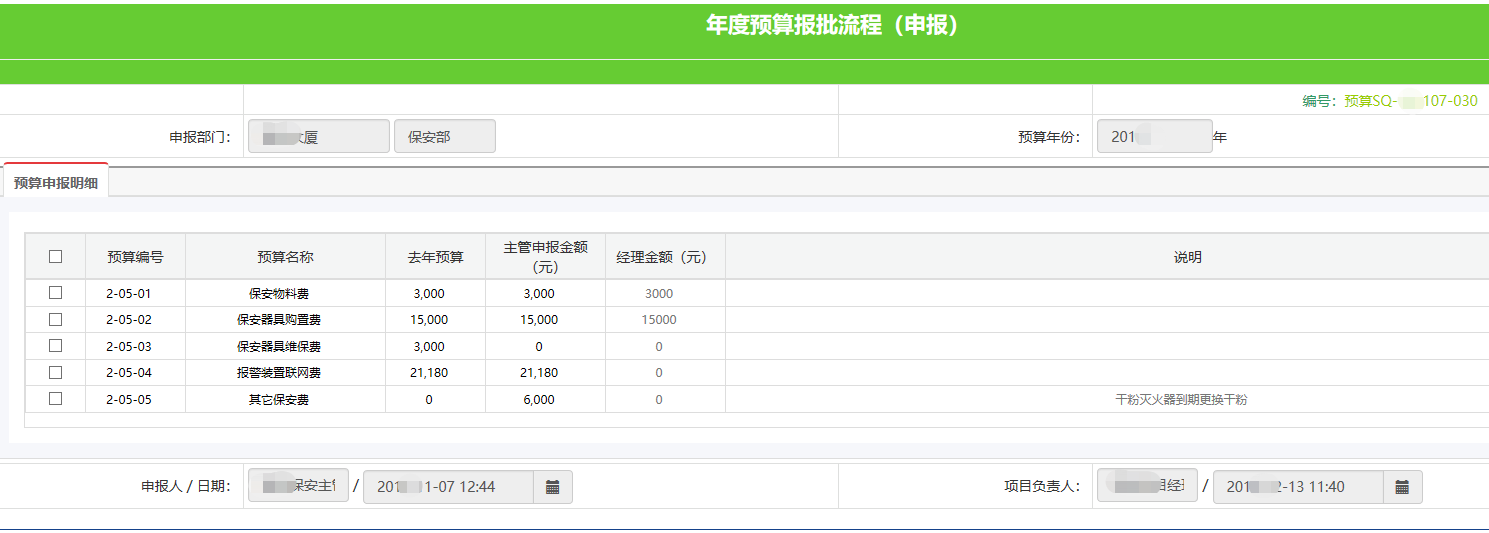Click the 预算编号 column header

(135, 257)
